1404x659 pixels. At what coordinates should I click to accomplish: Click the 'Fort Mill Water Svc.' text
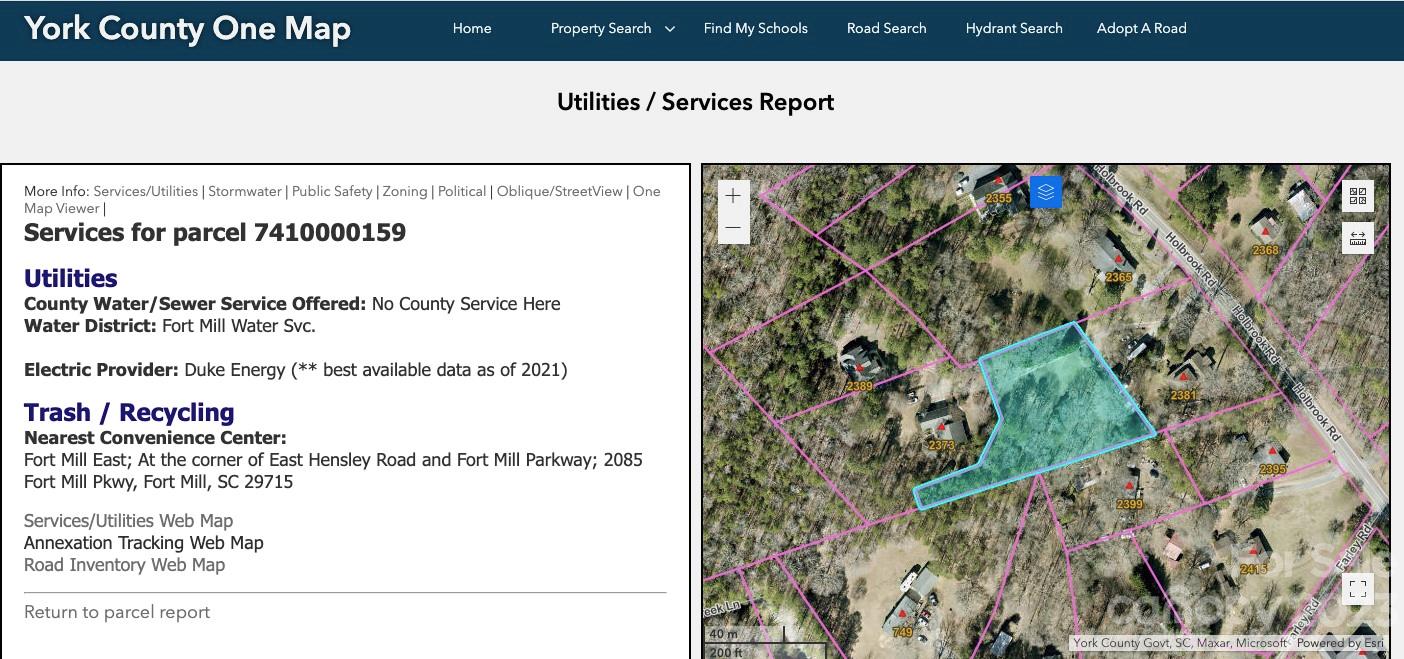239,326
